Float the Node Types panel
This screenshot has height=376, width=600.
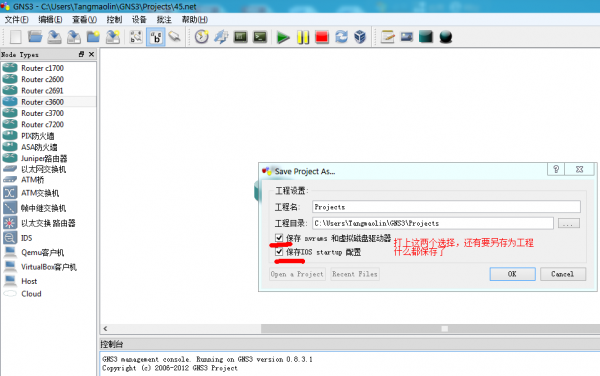[81, 54]
